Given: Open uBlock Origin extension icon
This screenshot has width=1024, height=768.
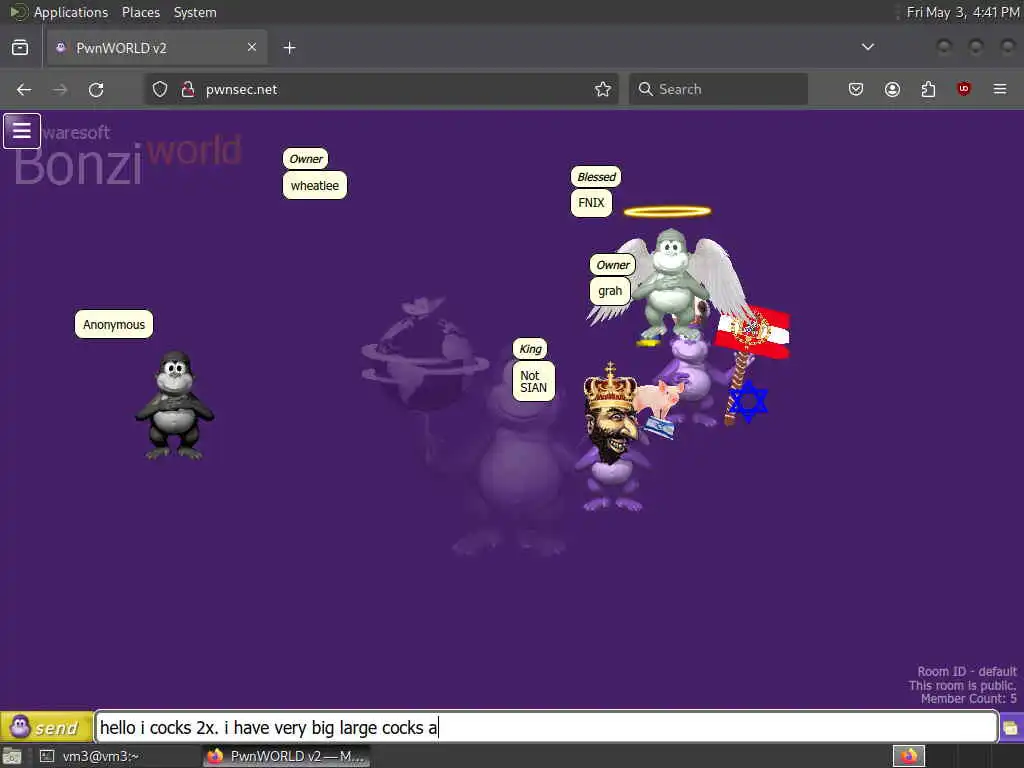Looking at the screenshot, I should tap(964, 89).
